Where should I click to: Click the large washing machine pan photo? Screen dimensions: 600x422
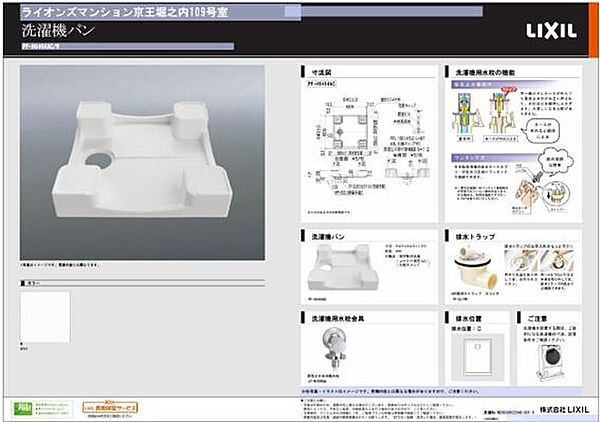click(x=142, y=163)
